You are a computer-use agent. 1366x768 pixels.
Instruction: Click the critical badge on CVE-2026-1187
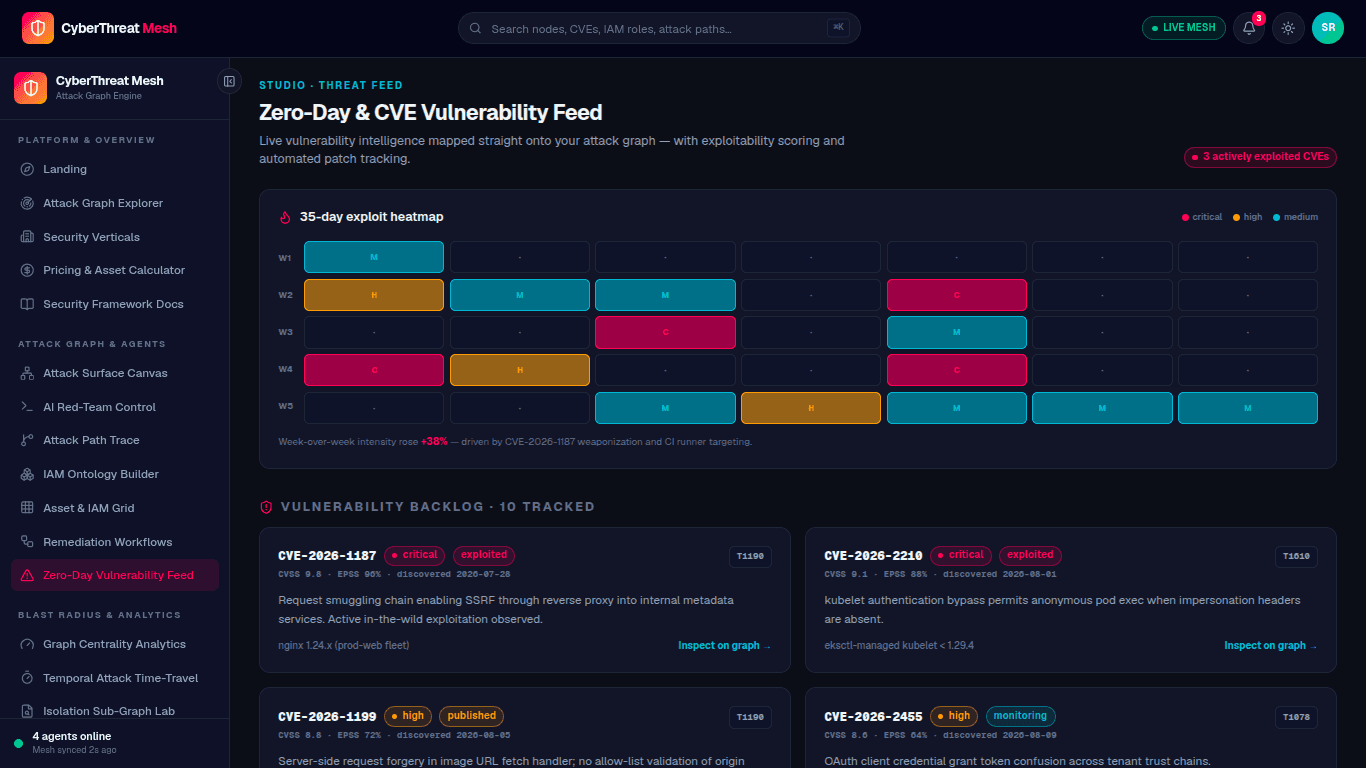click(x=415, y=555)
